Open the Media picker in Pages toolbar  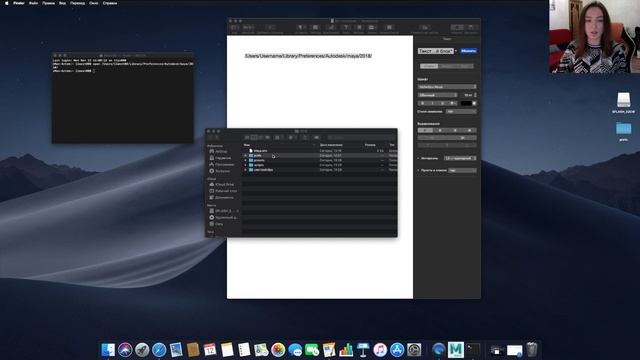[371, 27]
